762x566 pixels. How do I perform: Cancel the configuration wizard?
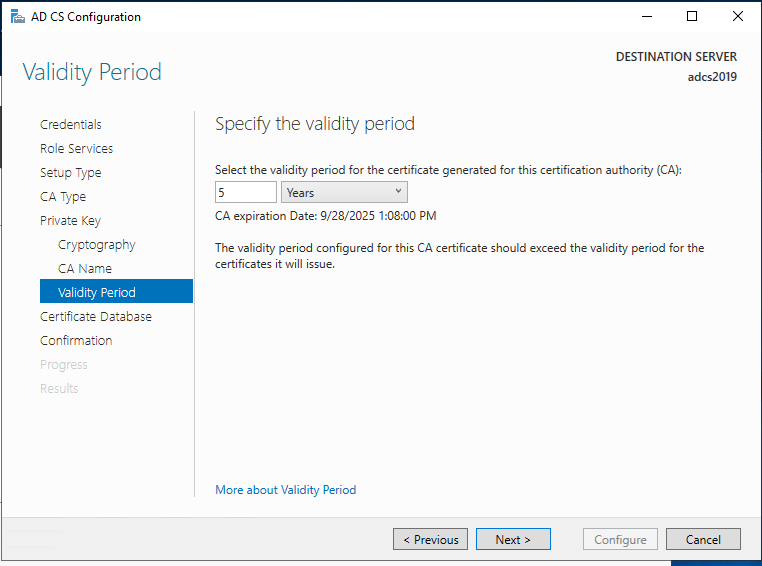tap(703, 540)
